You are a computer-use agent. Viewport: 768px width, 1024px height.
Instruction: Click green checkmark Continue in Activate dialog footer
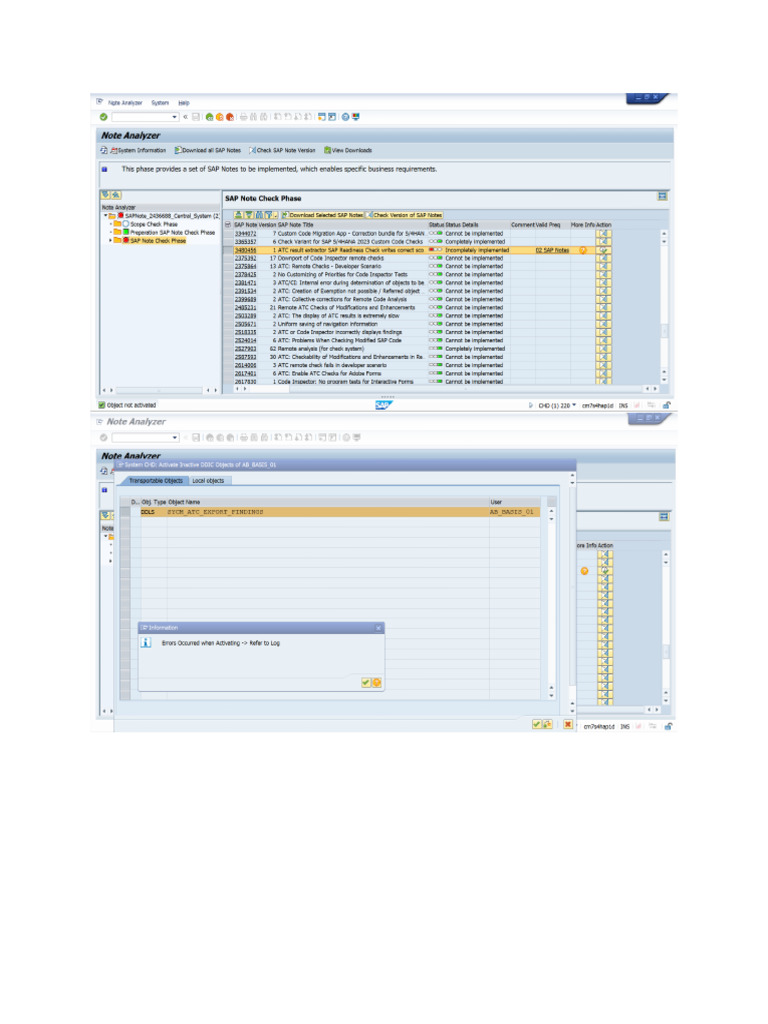(x=537, y=724)
